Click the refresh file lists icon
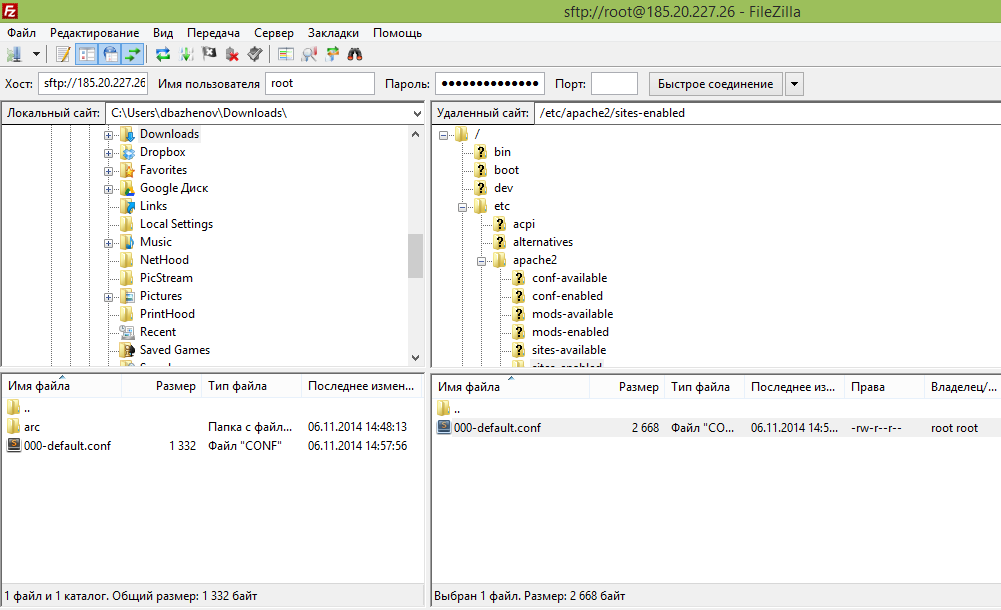The height and width of the screenshot is (610, 1001). [x=163, y=54]
